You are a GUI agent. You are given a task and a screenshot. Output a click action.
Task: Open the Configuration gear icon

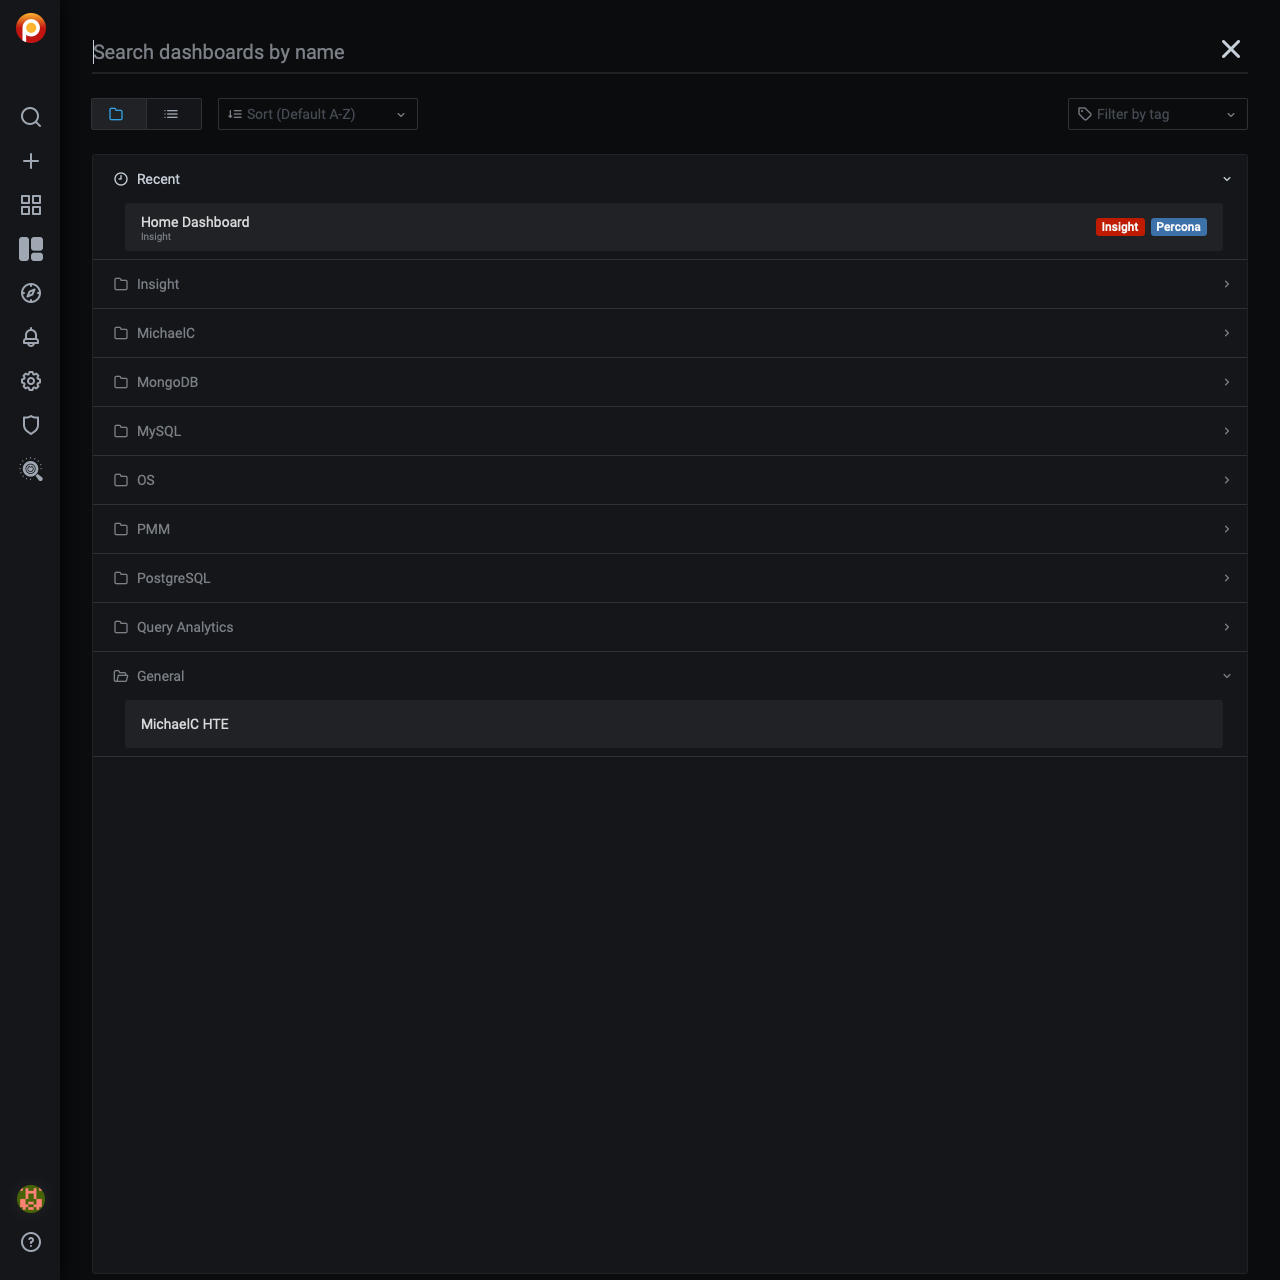[x=31, y=381]
